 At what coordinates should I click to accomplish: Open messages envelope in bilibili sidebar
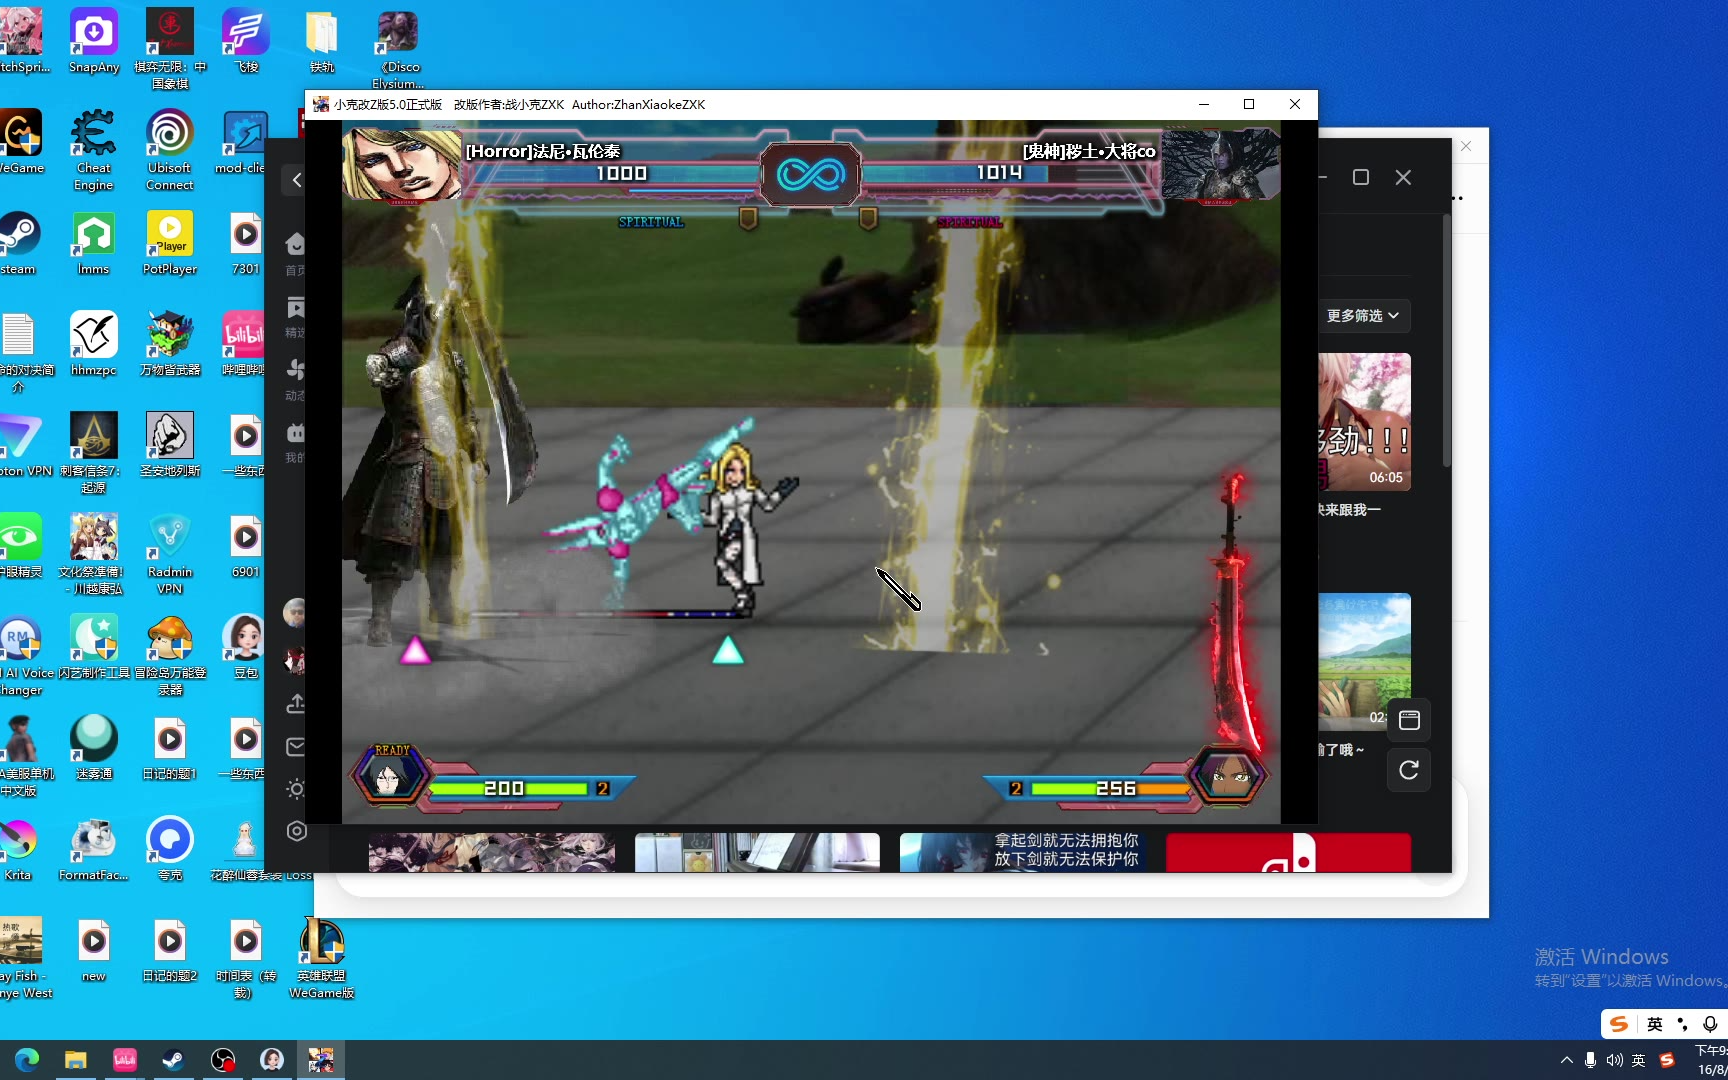click(296, 747)
